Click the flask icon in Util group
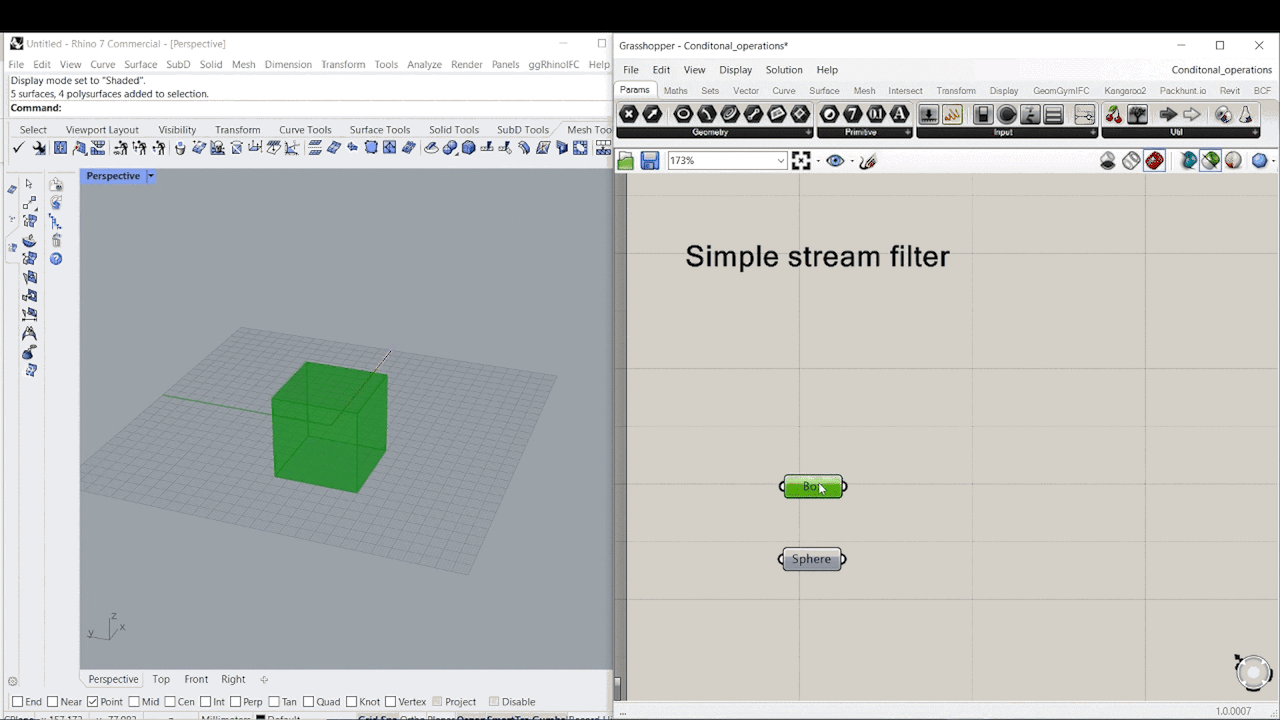The image size is (1280, 720). tap(1246, 115)
